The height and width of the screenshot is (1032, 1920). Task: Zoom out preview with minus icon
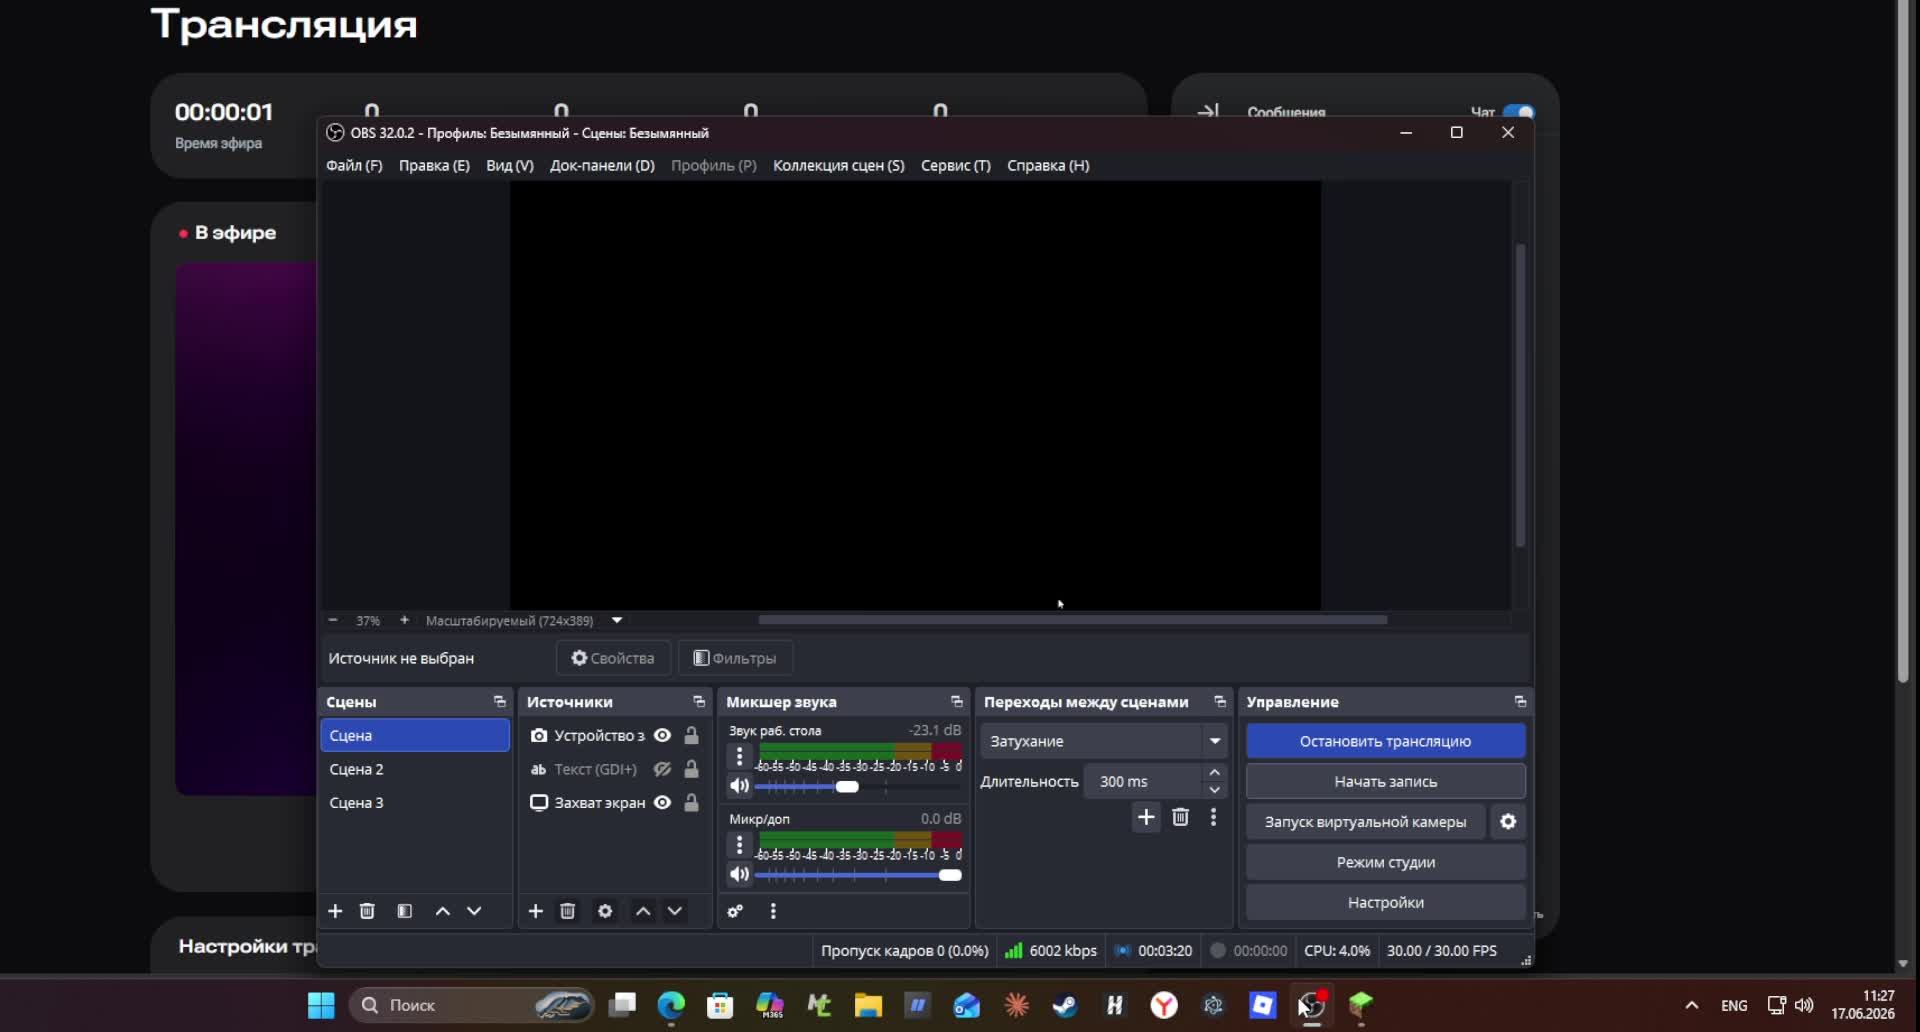[333, 620]
